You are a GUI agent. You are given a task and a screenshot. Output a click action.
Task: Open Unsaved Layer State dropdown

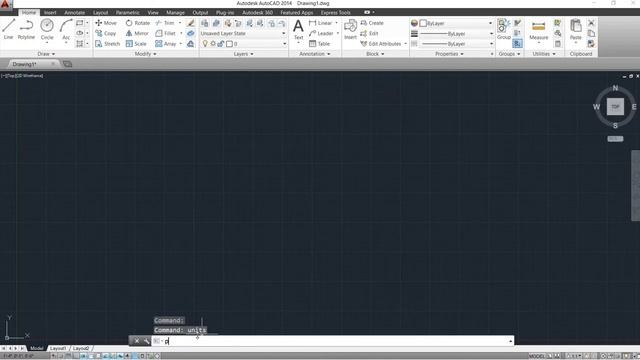click(x=243, y=33)
